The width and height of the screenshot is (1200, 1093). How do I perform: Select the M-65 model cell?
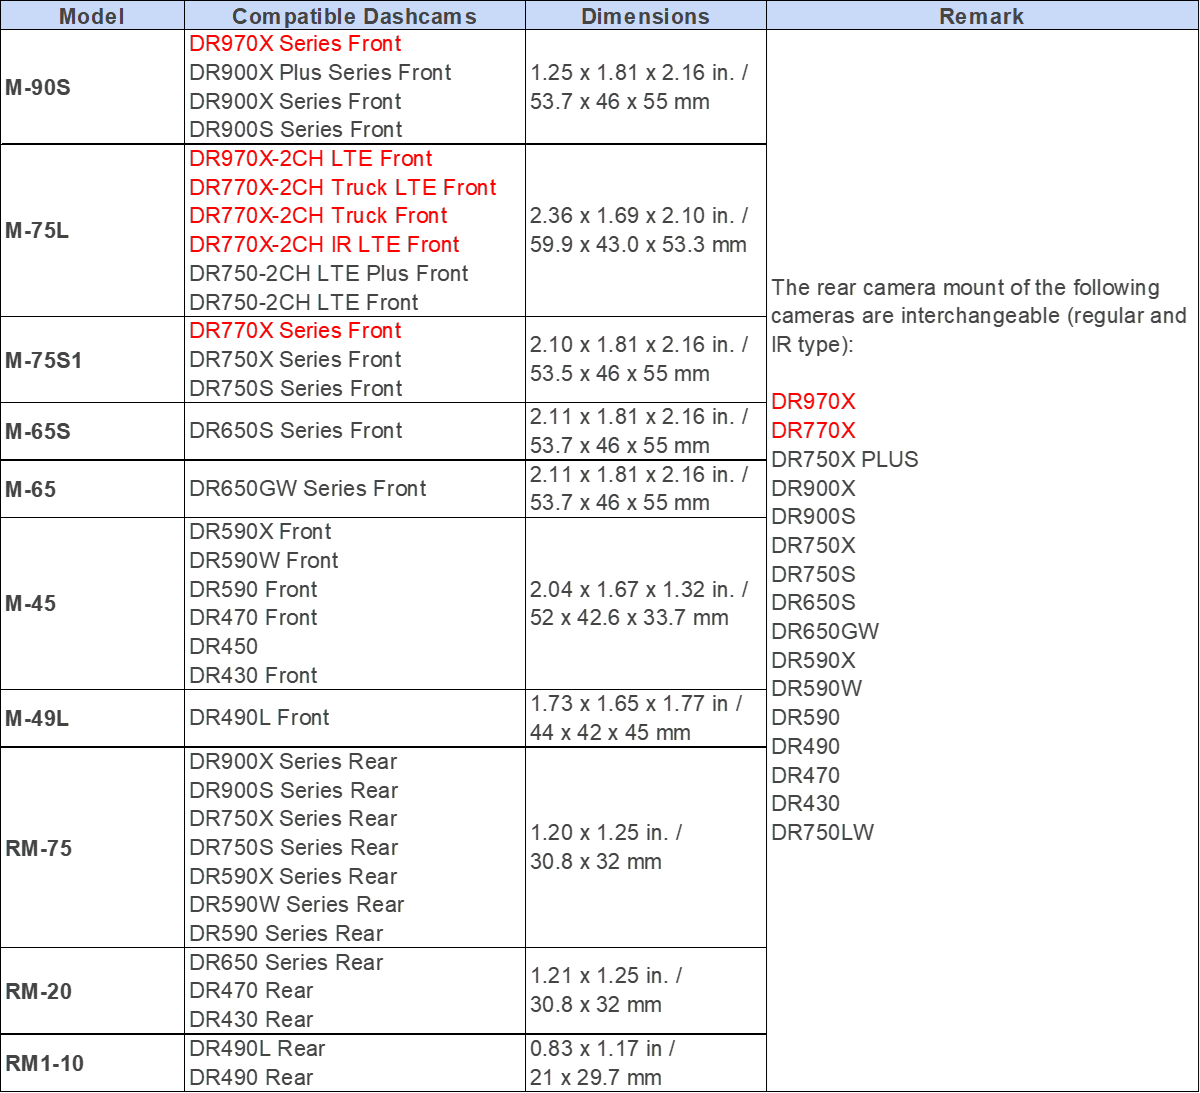tap(92, 489)
